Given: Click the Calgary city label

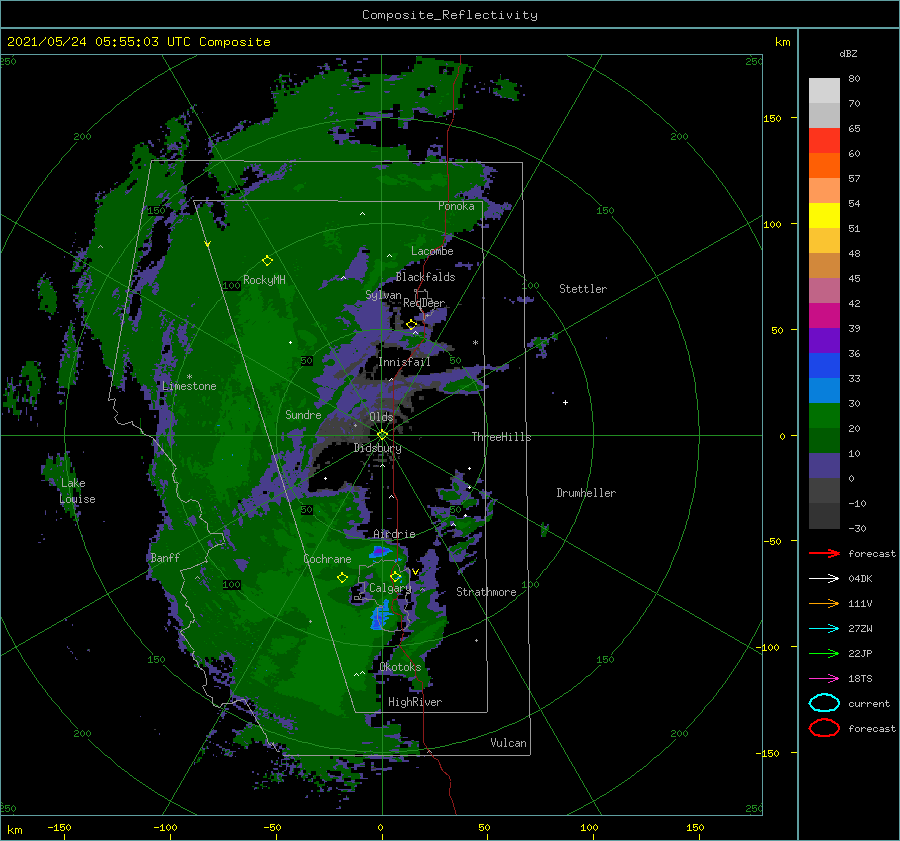Looking at the screenshot, I should click(390, 588).
